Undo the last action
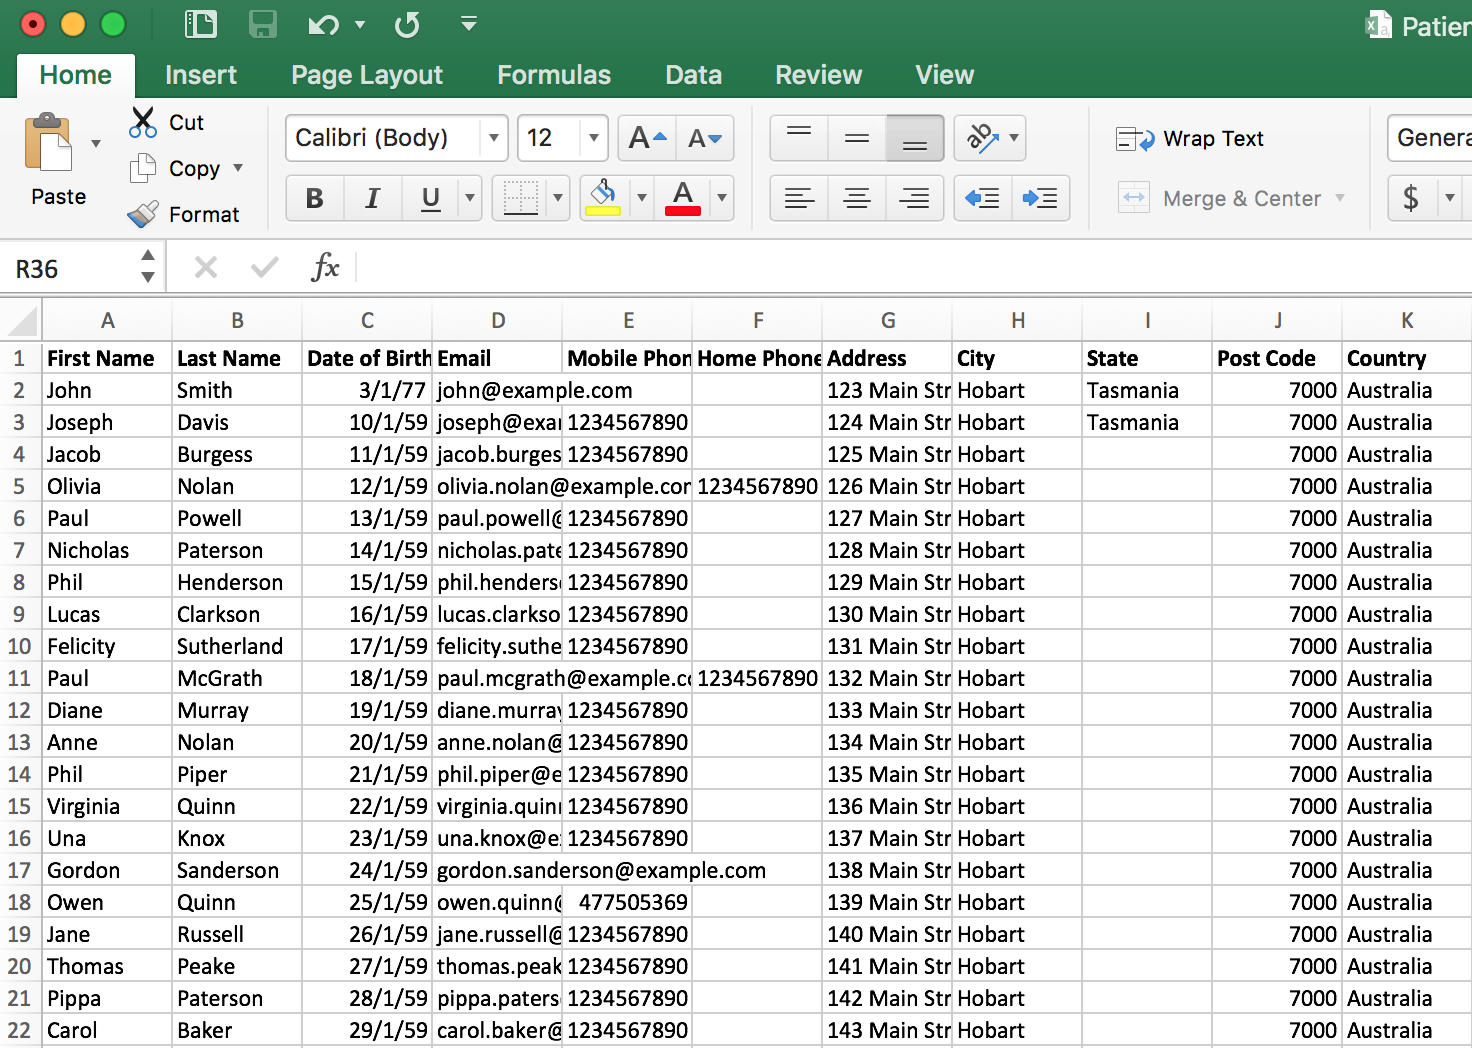 pos(323,24)
